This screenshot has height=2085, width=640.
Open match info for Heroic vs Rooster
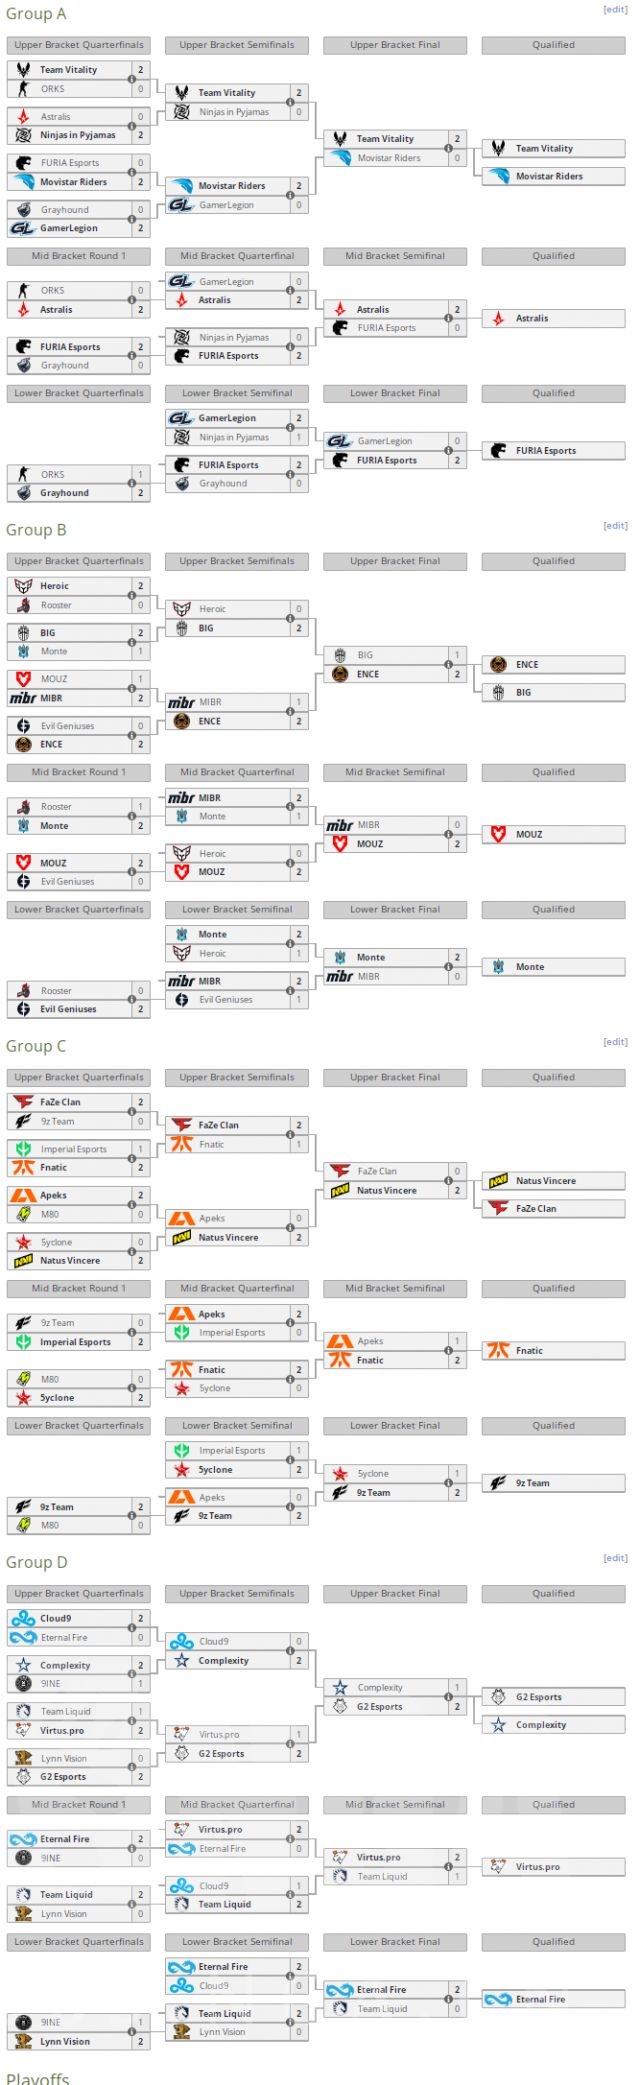(x=132, y=595)
